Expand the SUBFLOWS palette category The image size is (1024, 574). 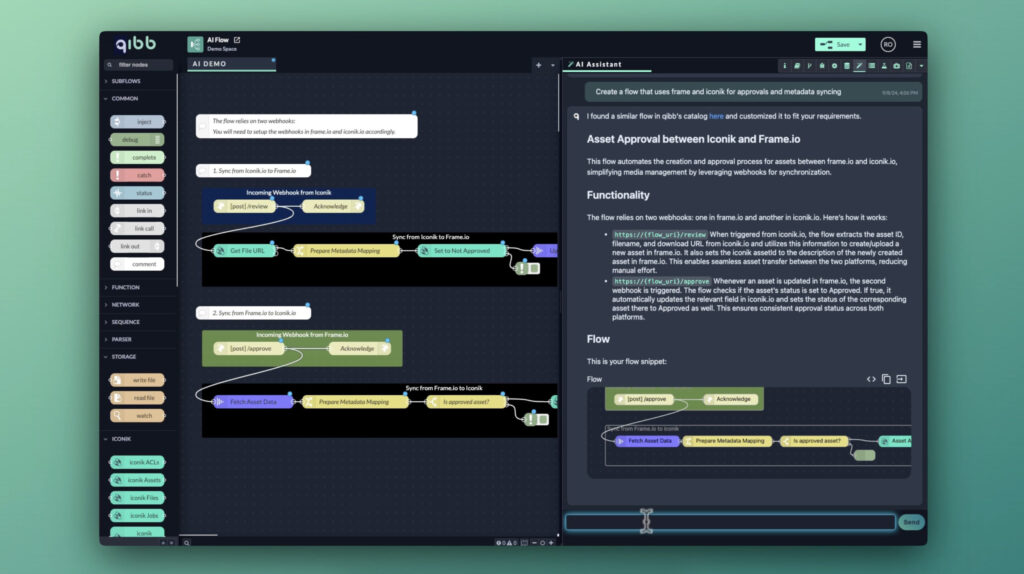(126, 81)
